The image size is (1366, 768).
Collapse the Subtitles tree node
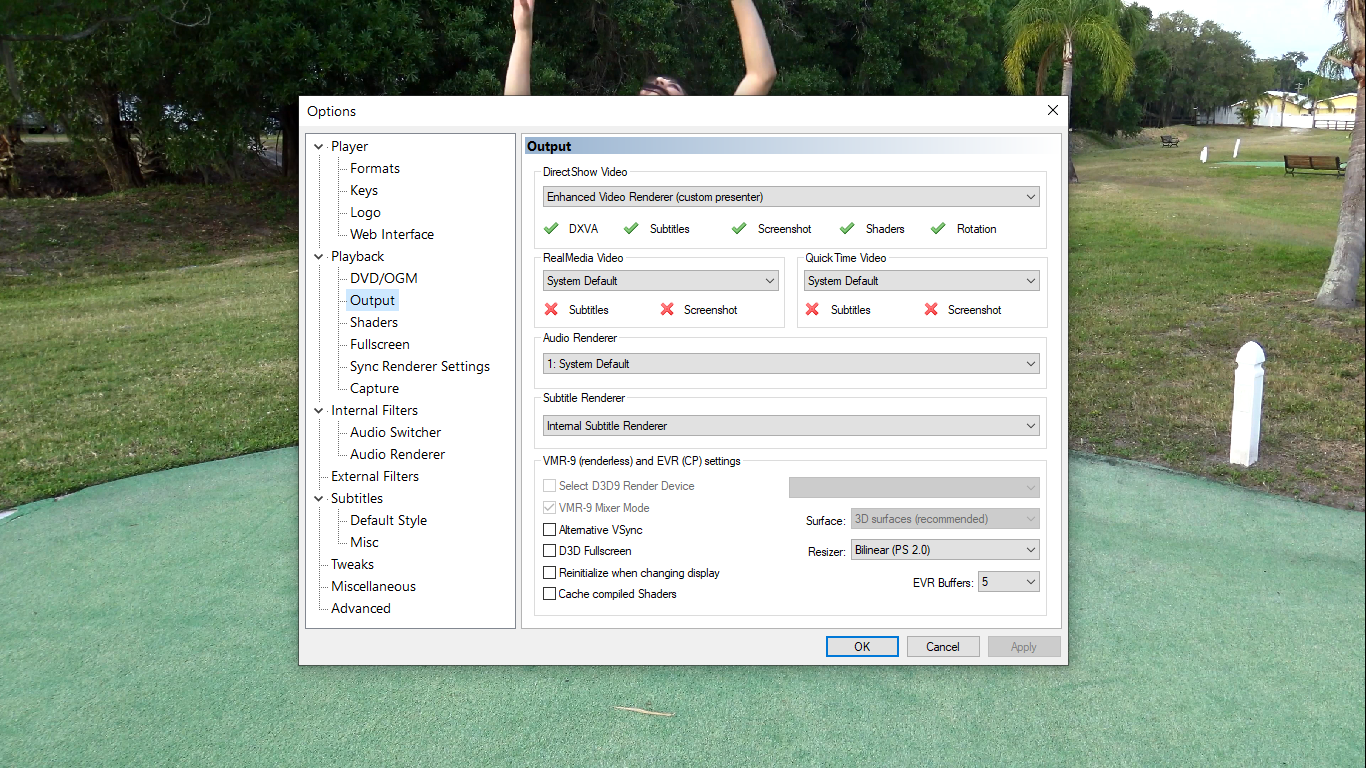[x=319, y=498]
